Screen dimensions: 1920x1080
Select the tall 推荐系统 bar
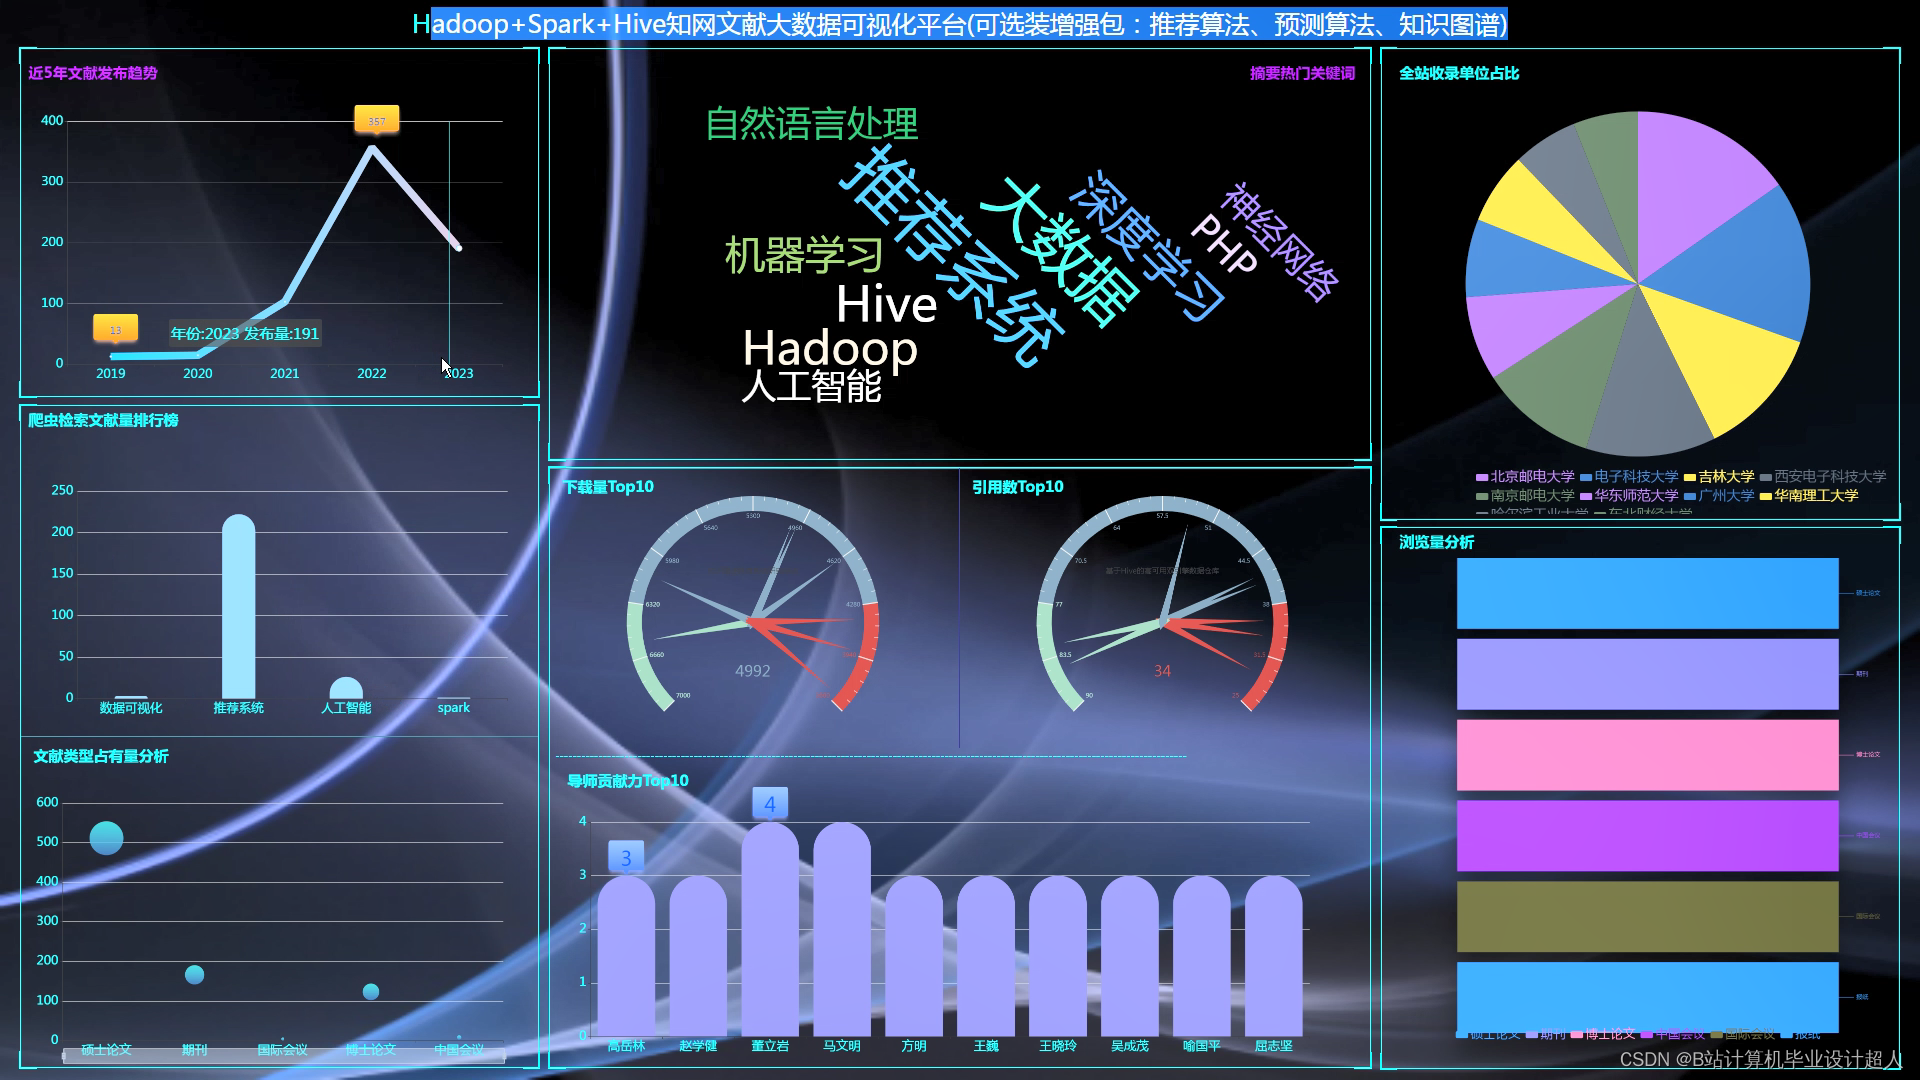click(x=238, y=605)
